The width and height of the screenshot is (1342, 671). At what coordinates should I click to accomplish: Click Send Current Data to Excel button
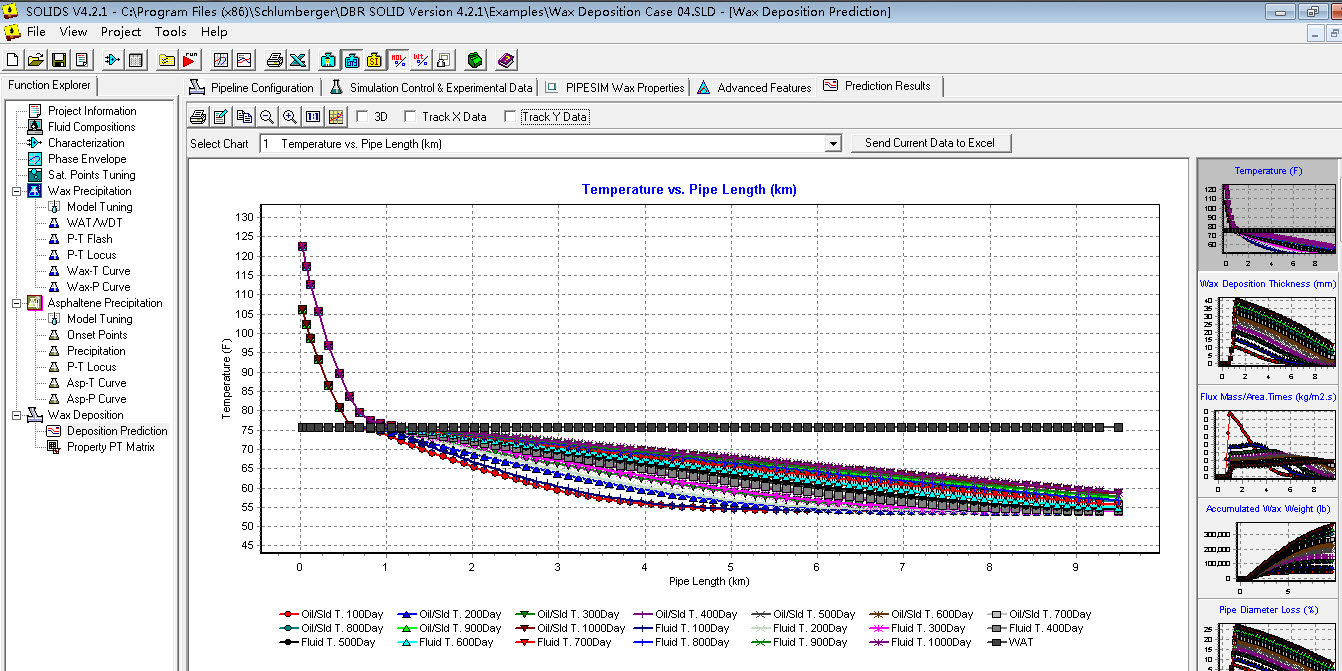[930, 143]
